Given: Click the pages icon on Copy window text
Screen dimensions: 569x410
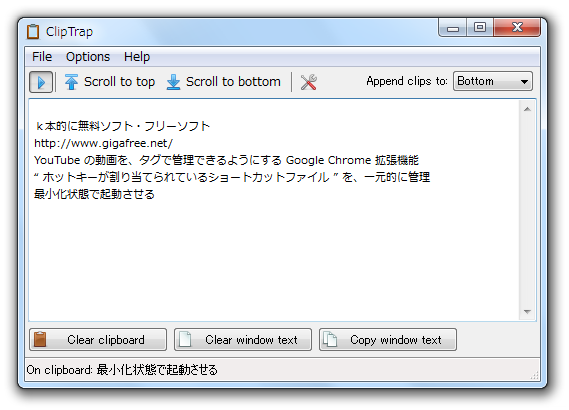Looking at the screenshot, I should coord(330,340).
